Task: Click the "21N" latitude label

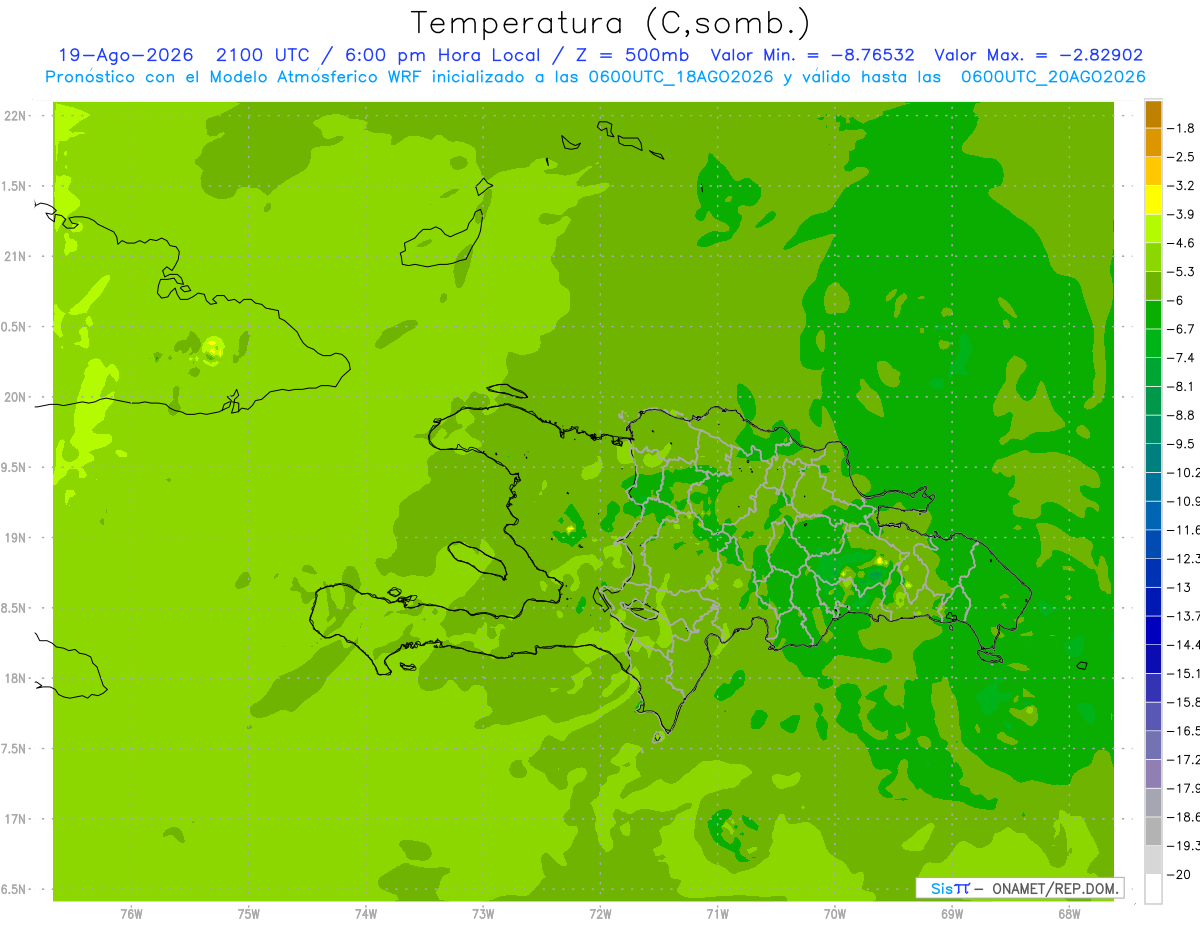Action: pyautogui.click(x=14, y=256)
